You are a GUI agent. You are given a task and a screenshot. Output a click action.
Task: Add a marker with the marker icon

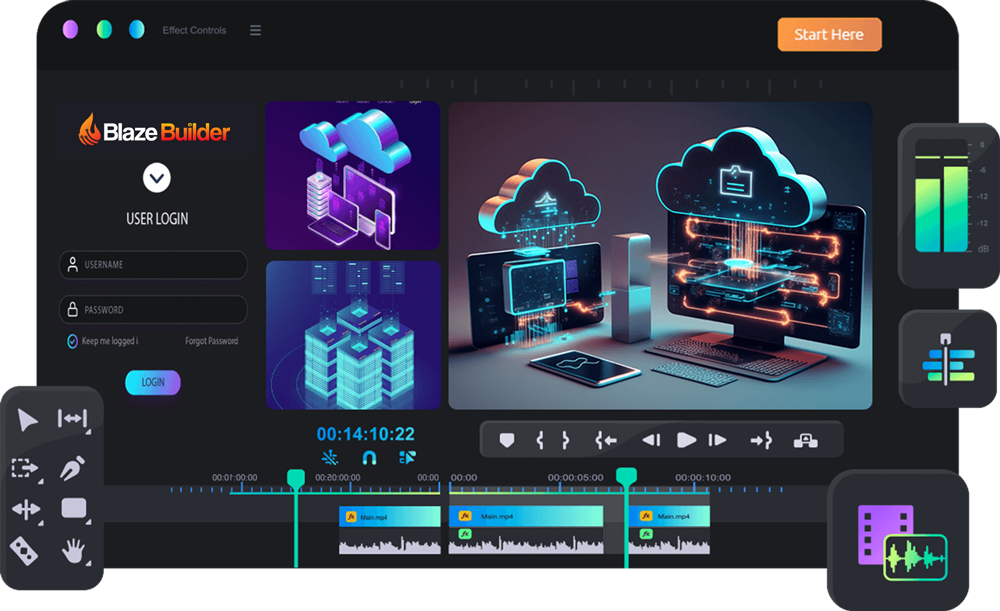[x=507, y=440]
